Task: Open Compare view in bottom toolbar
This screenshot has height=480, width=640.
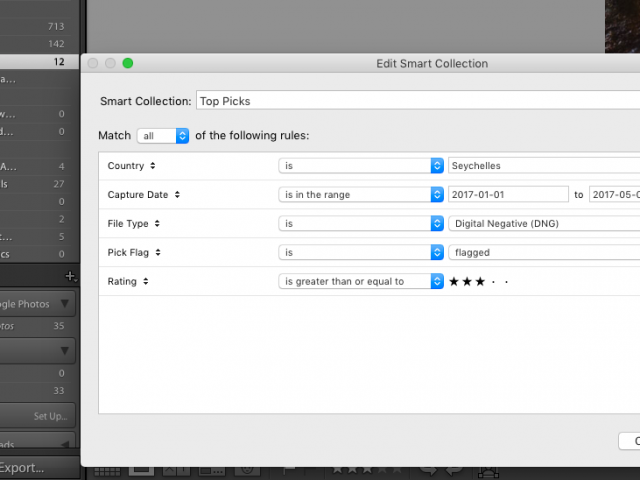Action: tap(178, 472)
